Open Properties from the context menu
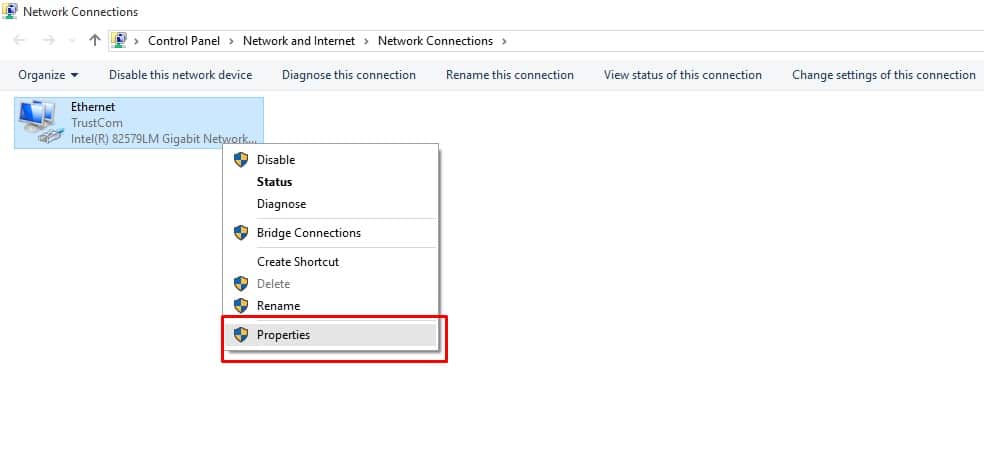Screen dimensions: 984x455 click(283, 335)
